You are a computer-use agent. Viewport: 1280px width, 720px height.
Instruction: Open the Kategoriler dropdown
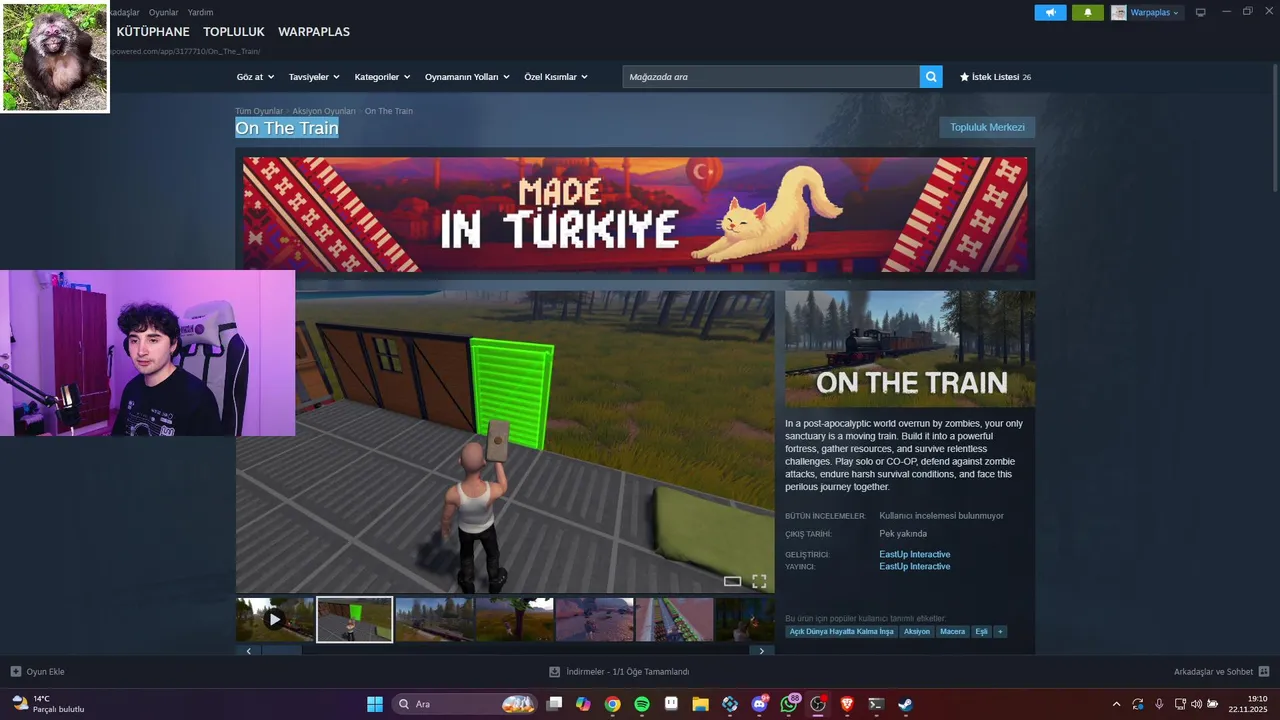point(382,77)
